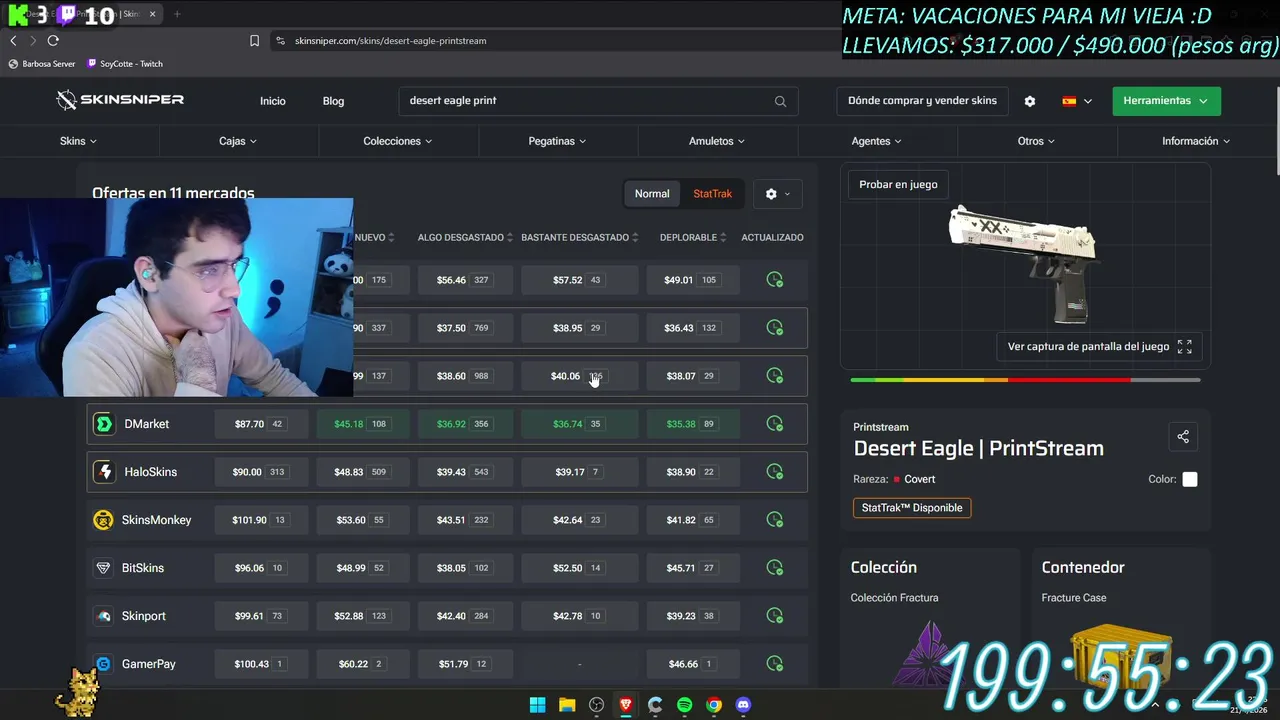Click updated clock icon in BitSkins row

point(774,568)
